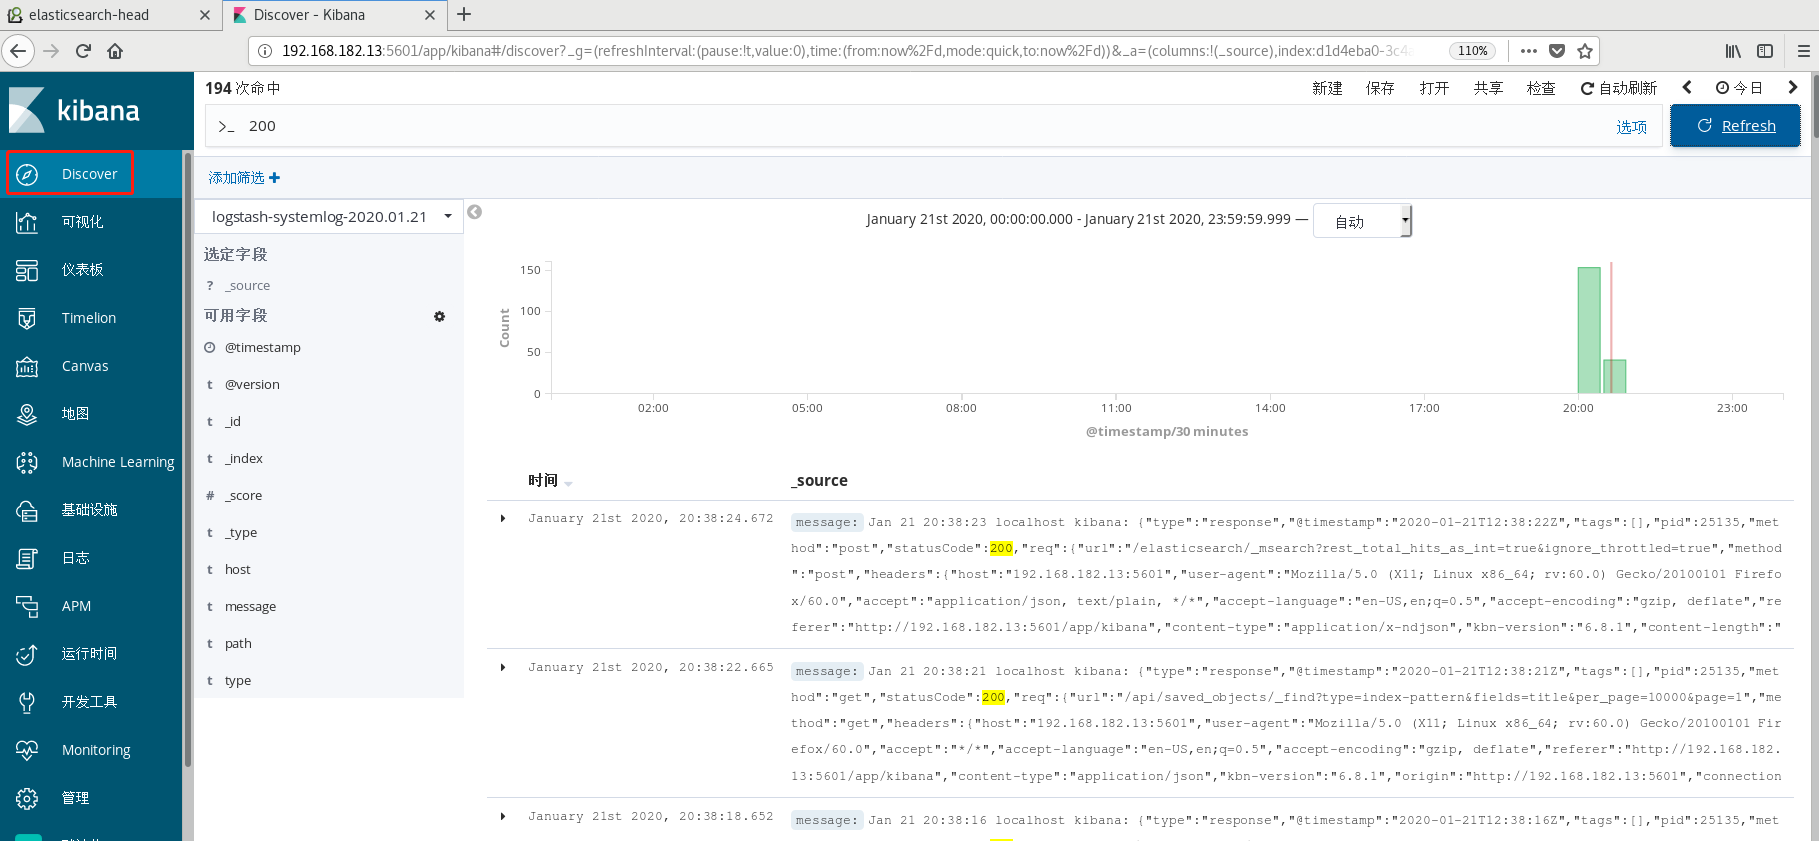Open the browser hamburger menu

(x=1803, y=51)
